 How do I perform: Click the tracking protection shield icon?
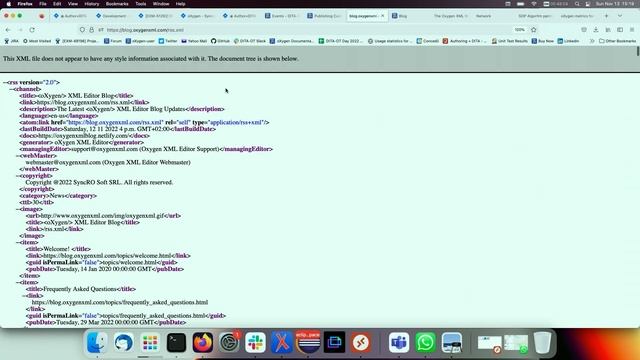point(82,30)
